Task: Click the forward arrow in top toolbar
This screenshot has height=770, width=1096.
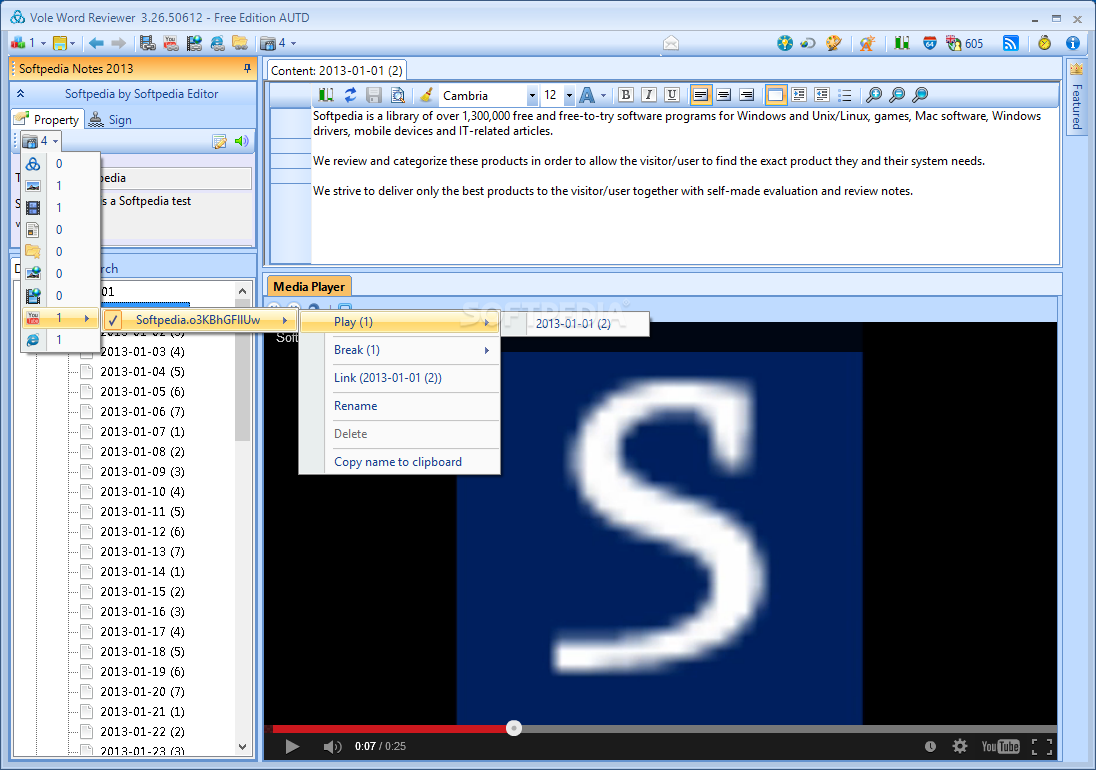Action: point(119,43)
